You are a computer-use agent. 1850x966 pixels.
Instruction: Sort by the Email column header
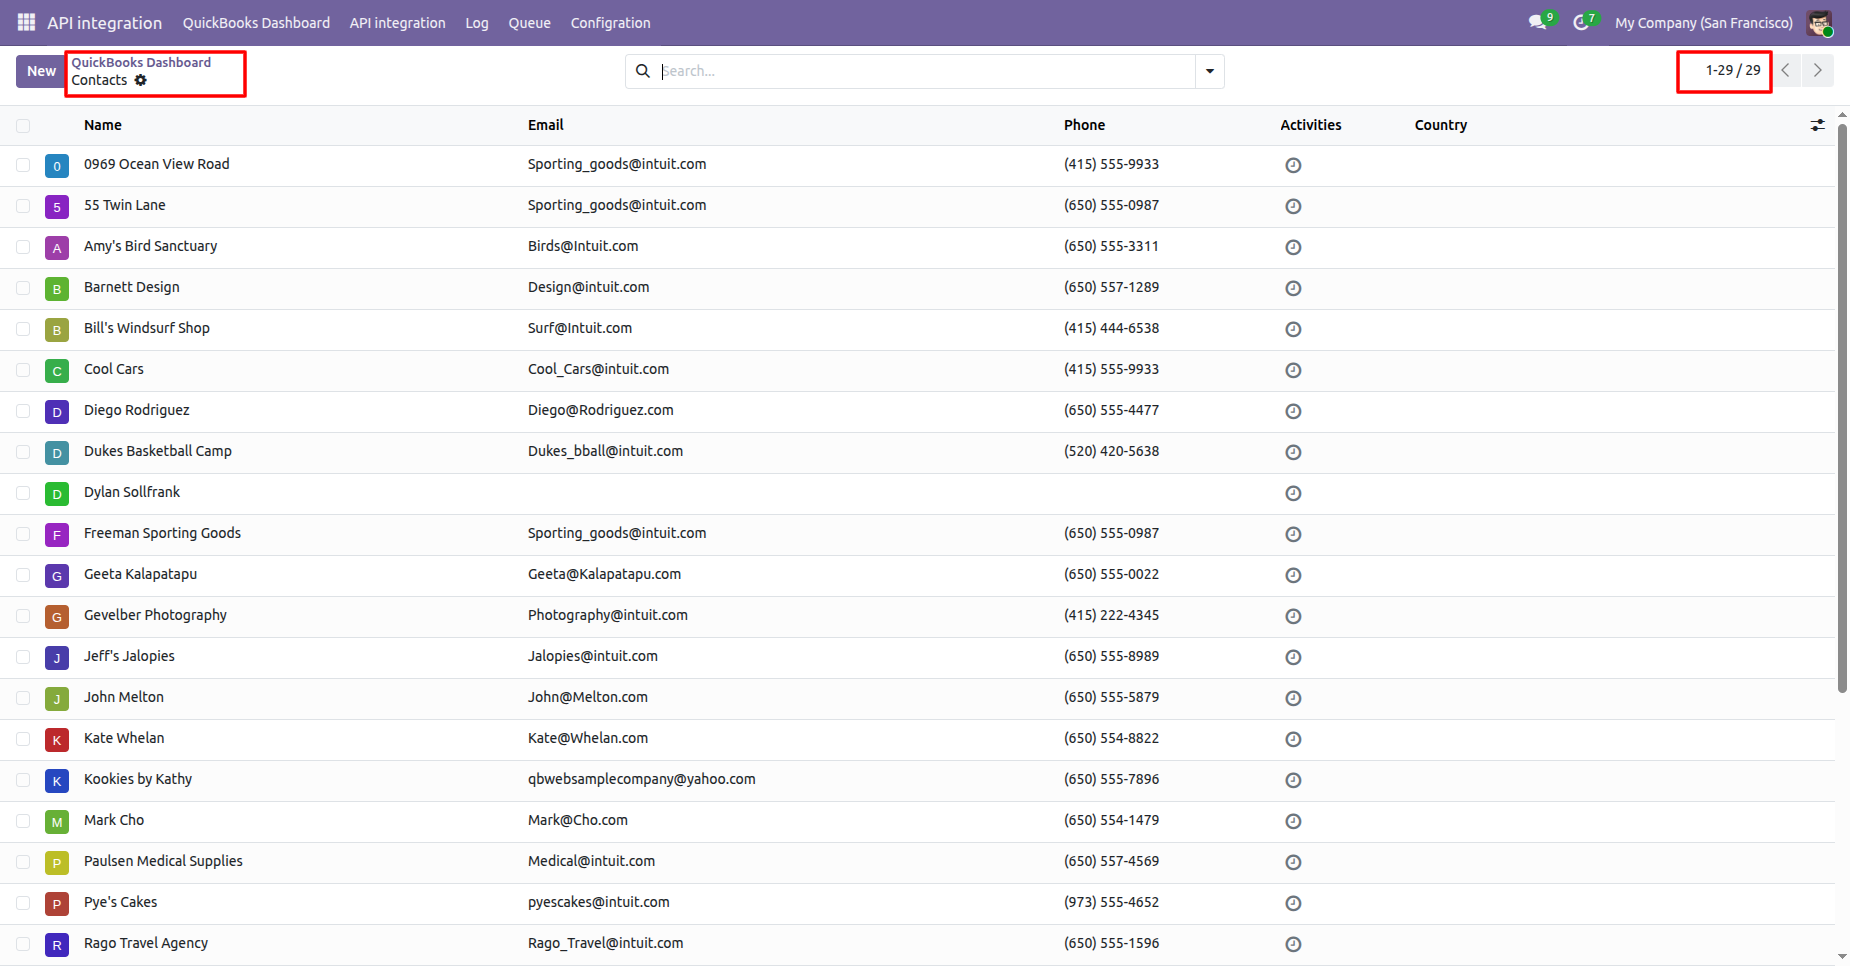[x=546, y=125]
